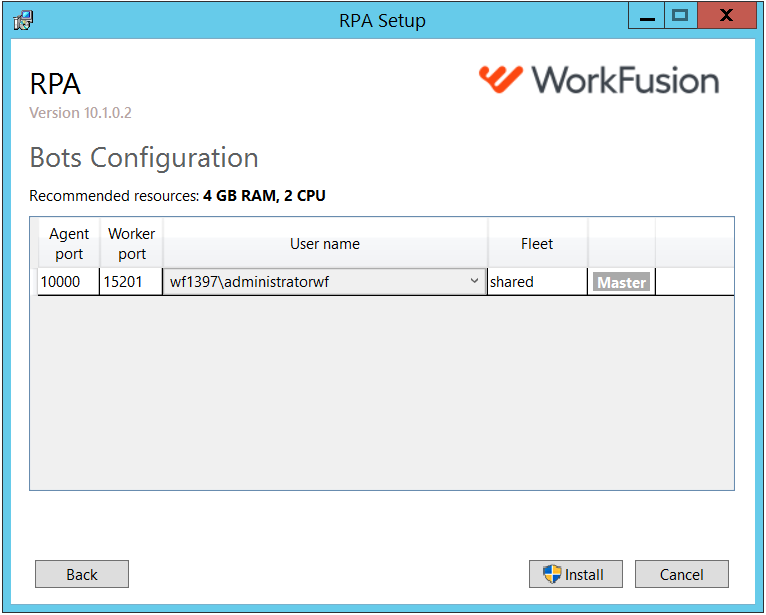Cancel the RPA setup
The height and width of the screenshot is (615, 766).
coord(681,574)
